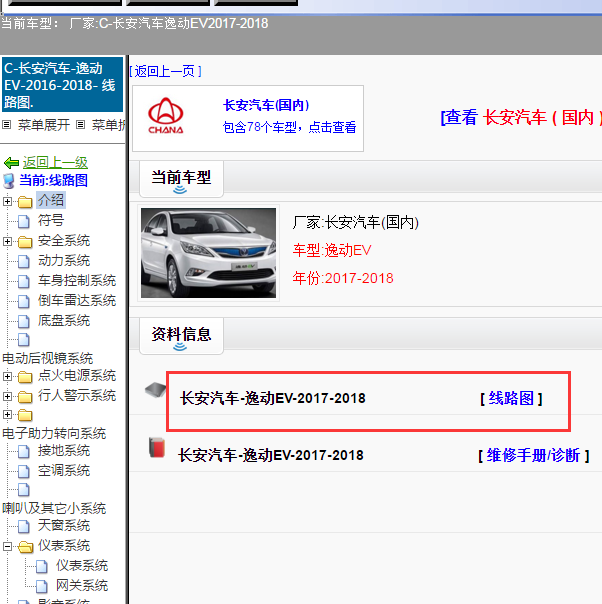The height and width of the screenshot is (604, 602).
Task: Select 当前:线路图 tree root
Action: [x=54, y=180]
